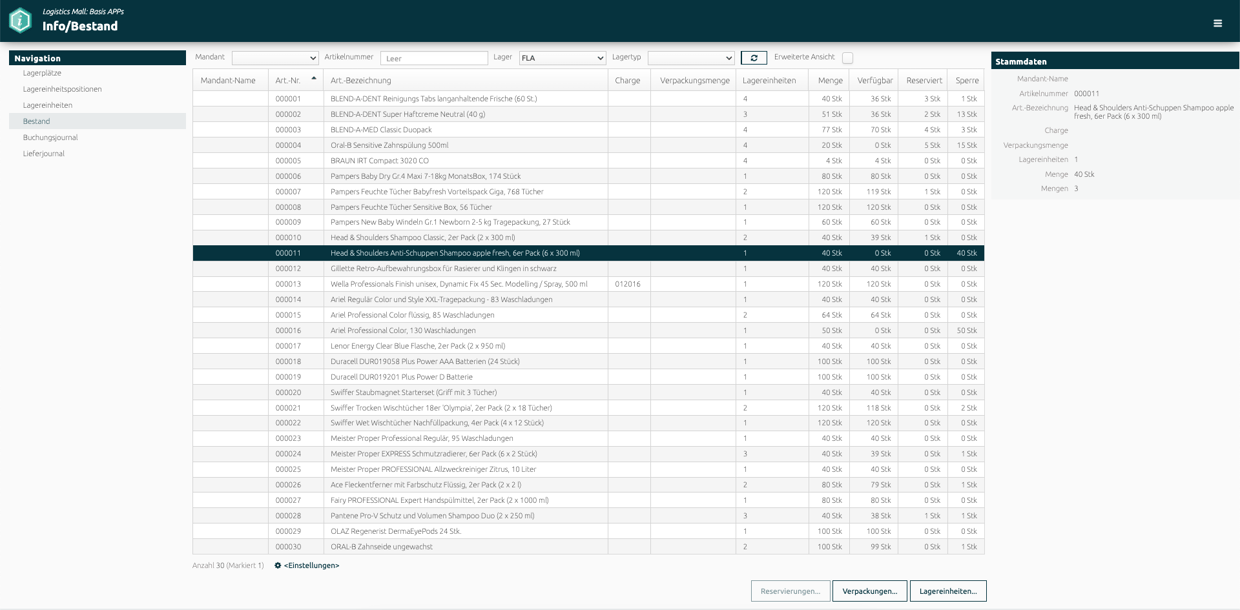Sort by Charge column header
The image size is (1240, 610).
(x=628, y=80)
